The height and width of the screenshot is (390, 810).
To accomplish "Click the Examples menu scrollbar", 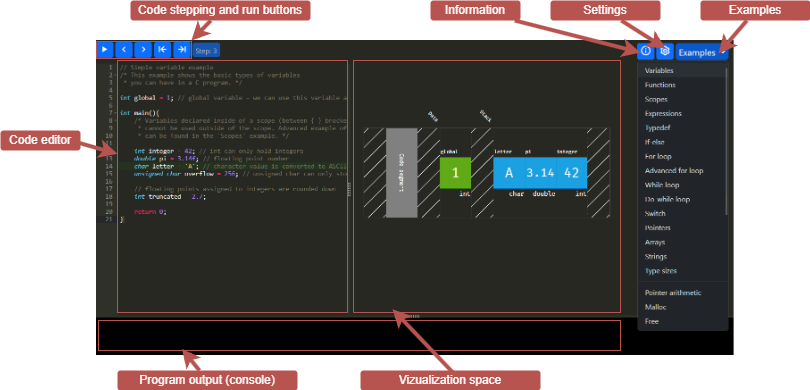I will pyautogui.click(x=727, y=141).
